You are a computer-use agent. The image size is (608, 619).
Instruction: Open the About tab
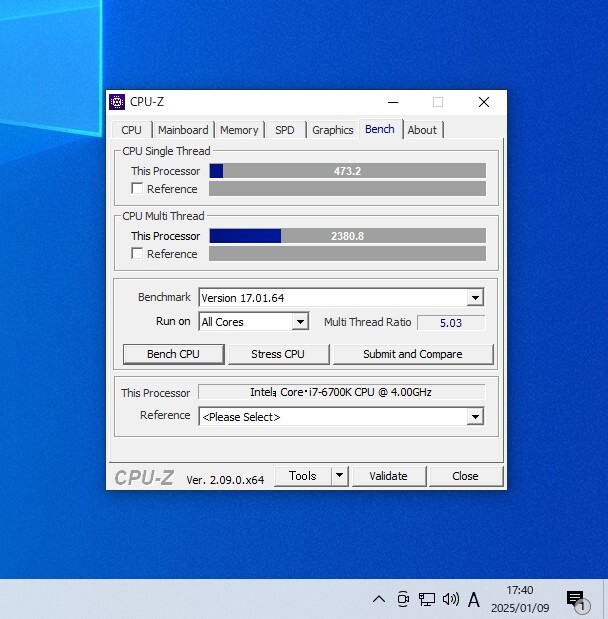(422, 130)
